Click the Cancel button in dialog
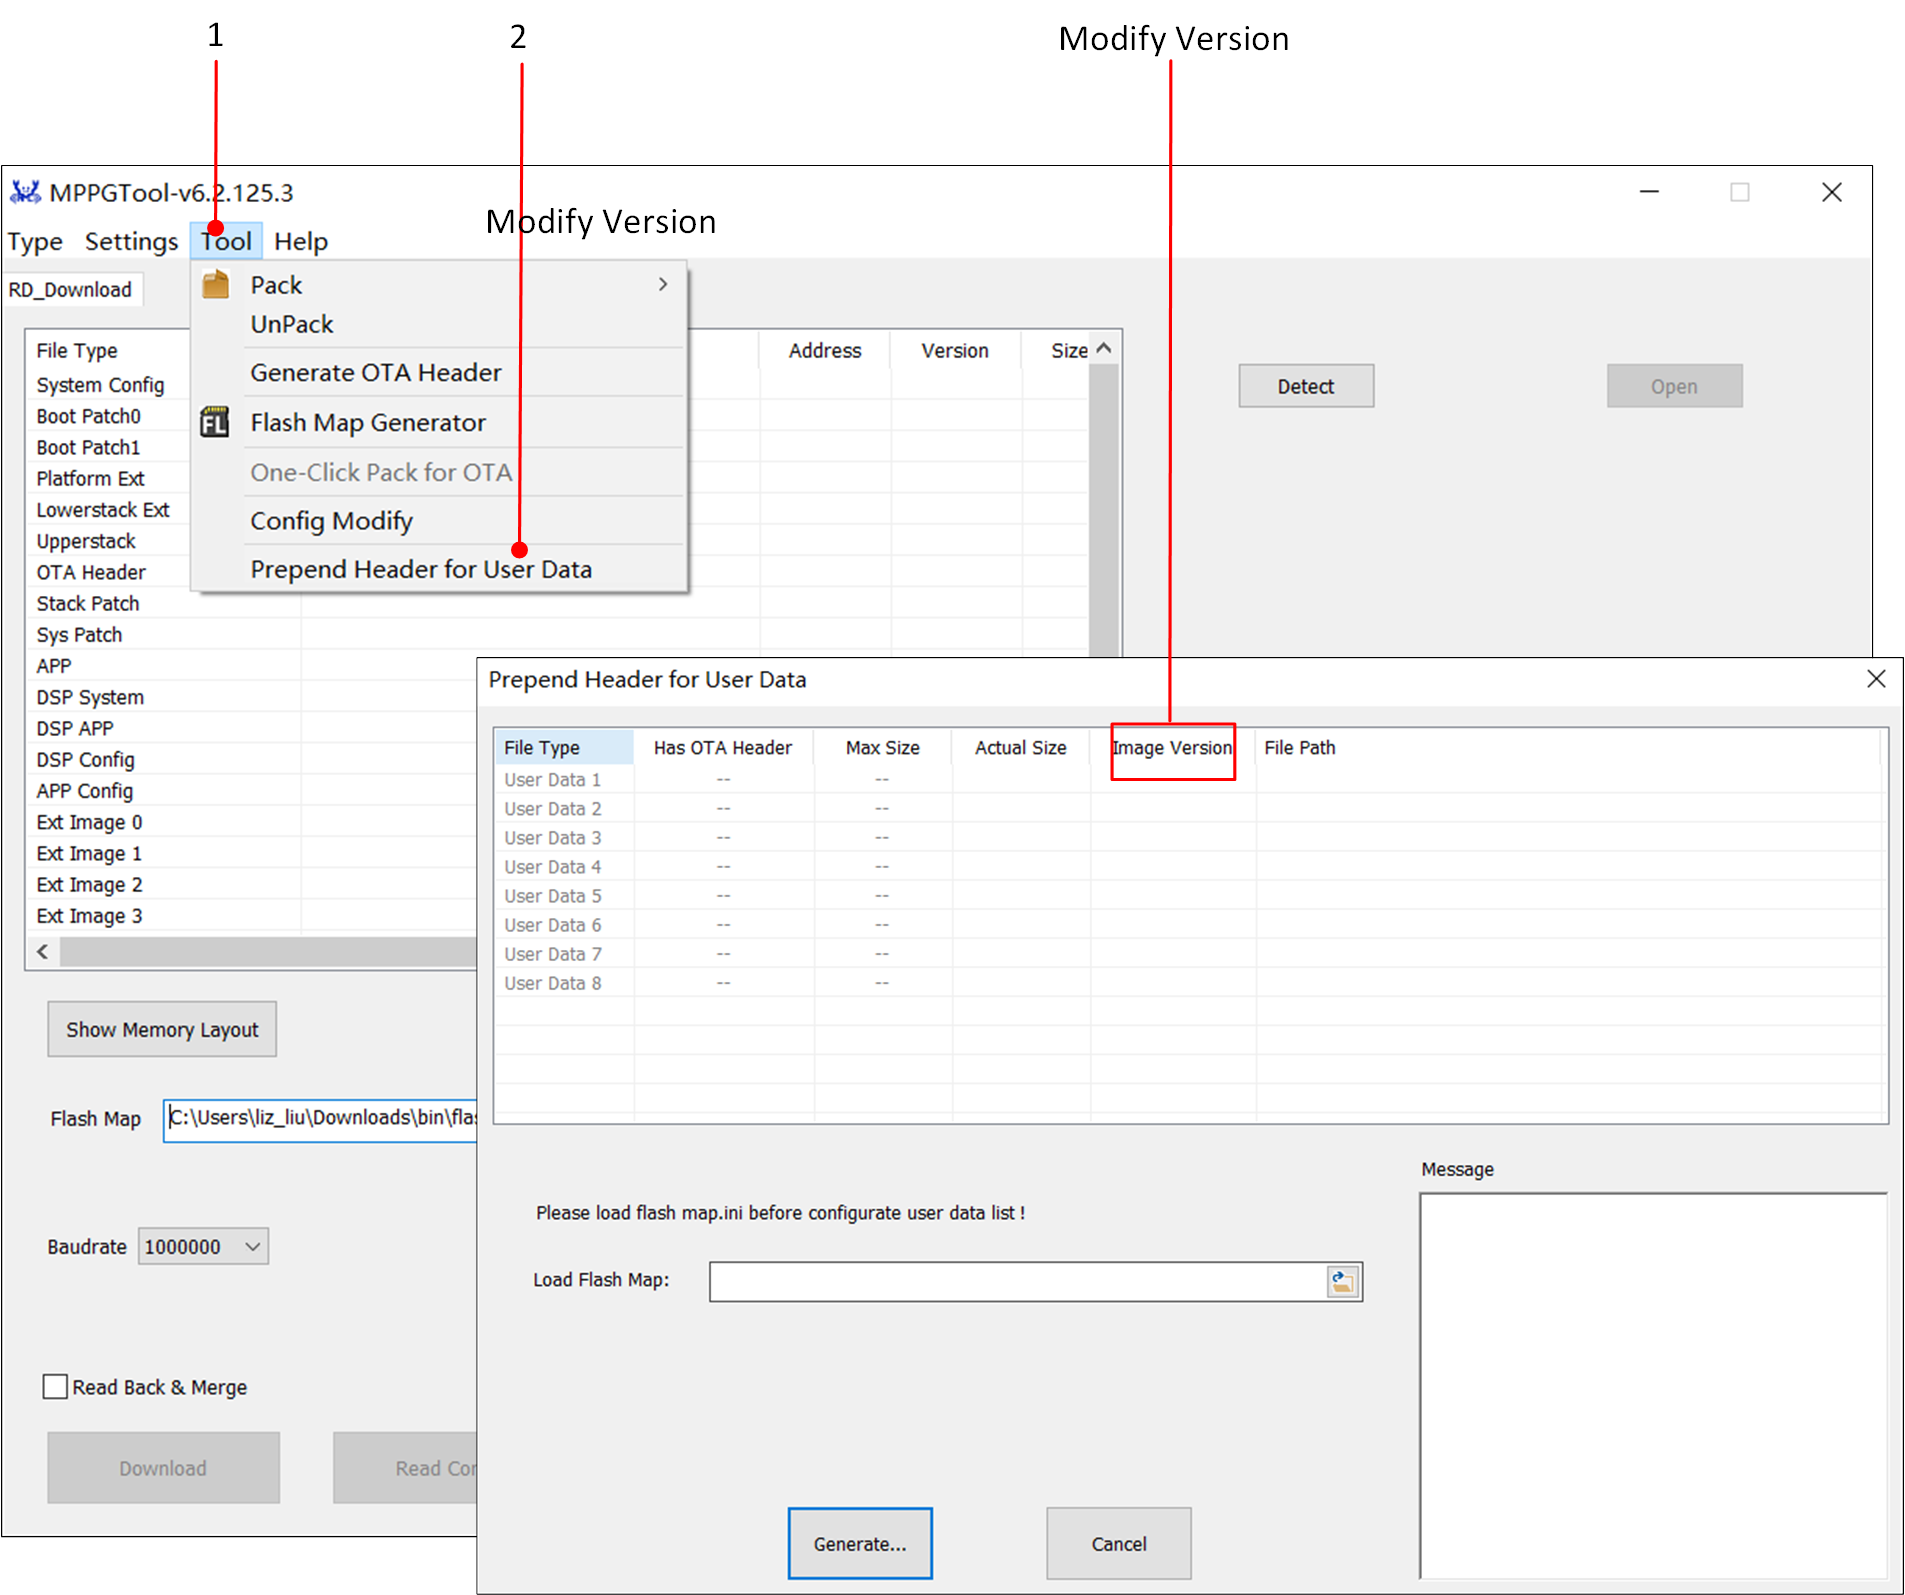 1118,1543
